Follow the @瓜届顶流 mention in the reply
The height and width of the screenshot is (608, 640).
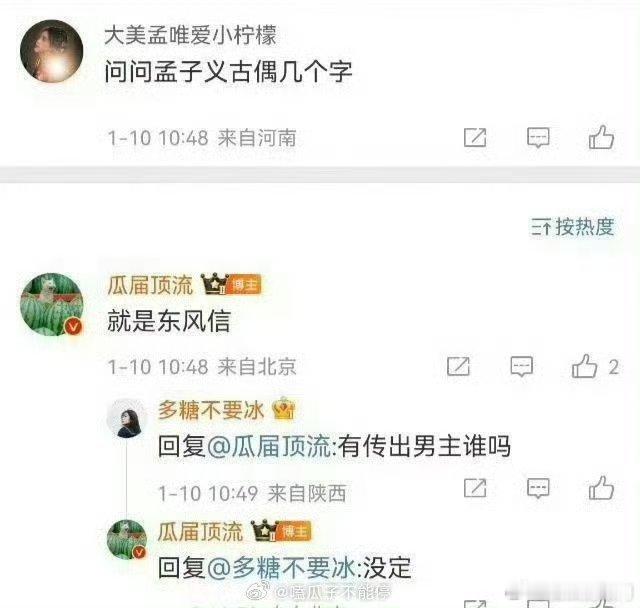[x=269, y=446]
